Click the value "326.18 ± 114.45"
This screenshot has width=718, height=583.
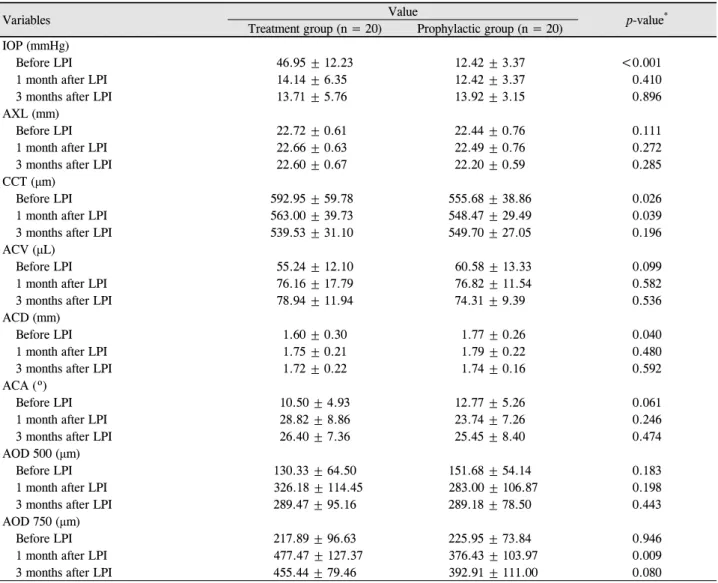(318, 487)
